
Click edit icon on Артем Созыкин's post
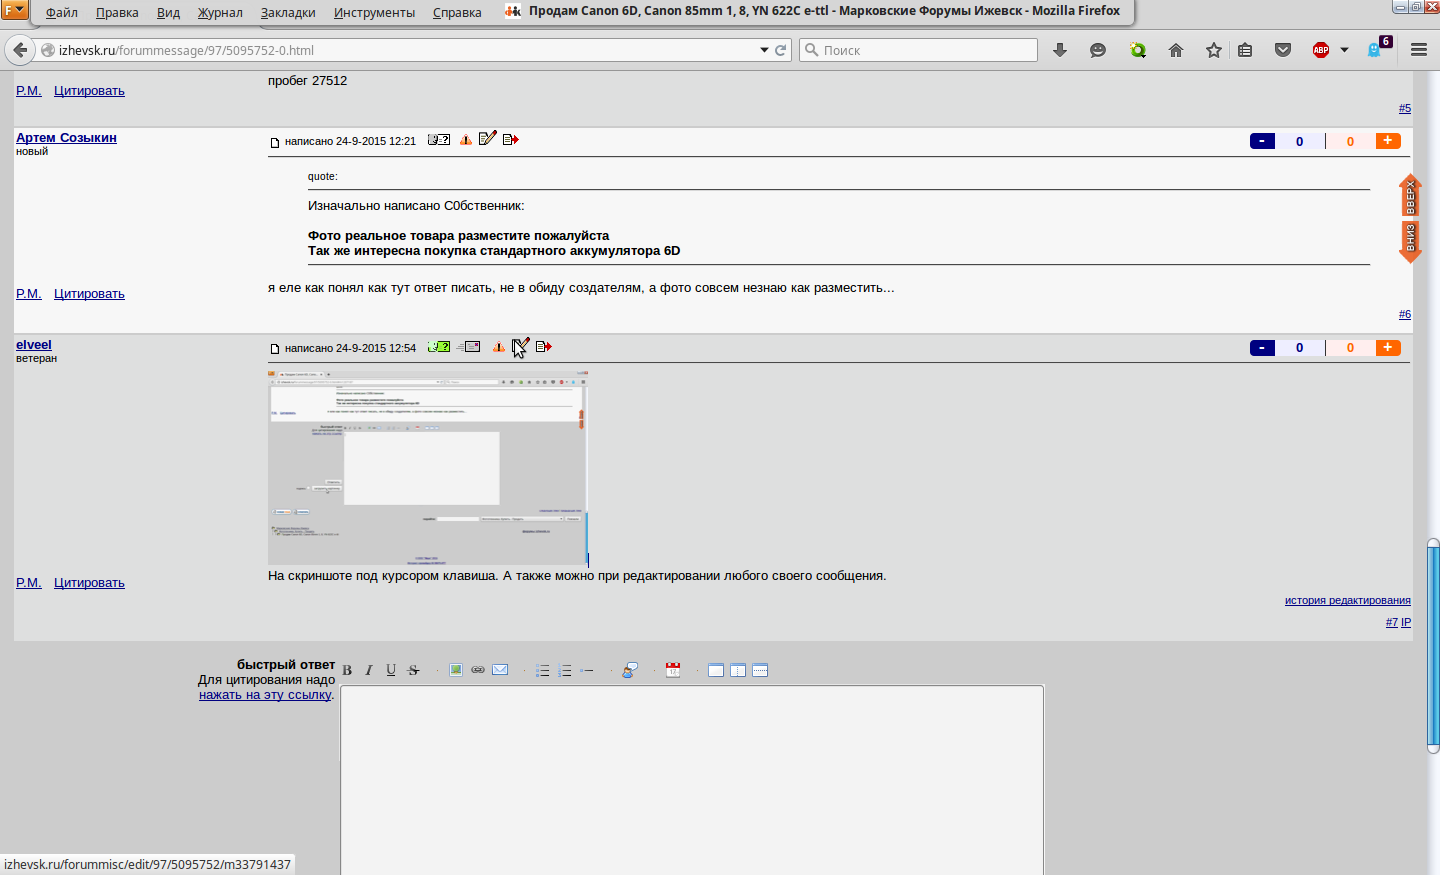point(487,139)
